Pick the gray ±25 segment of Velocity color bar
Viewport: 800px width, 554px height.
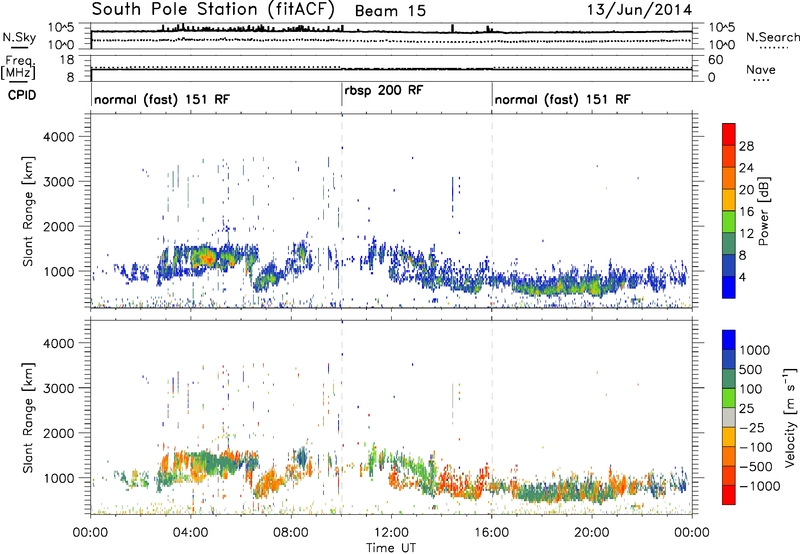point(729,417)
